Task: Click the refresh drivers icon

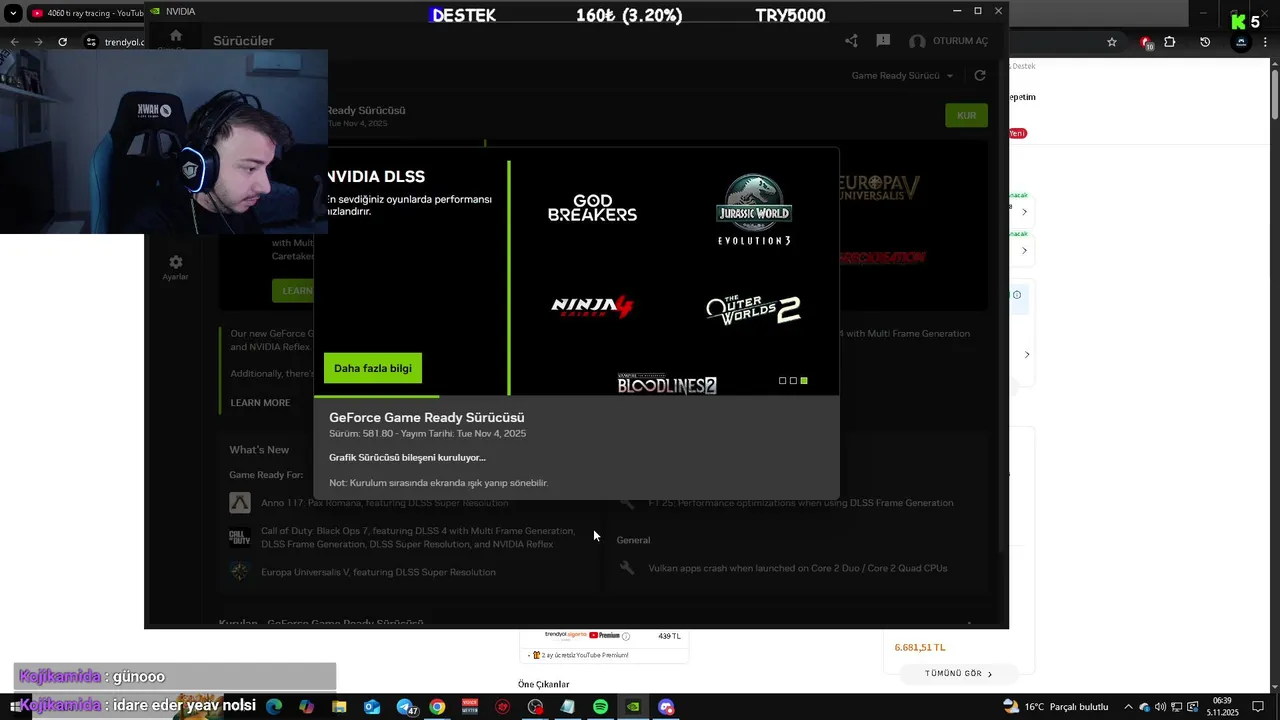Action: tap(980, 76)
